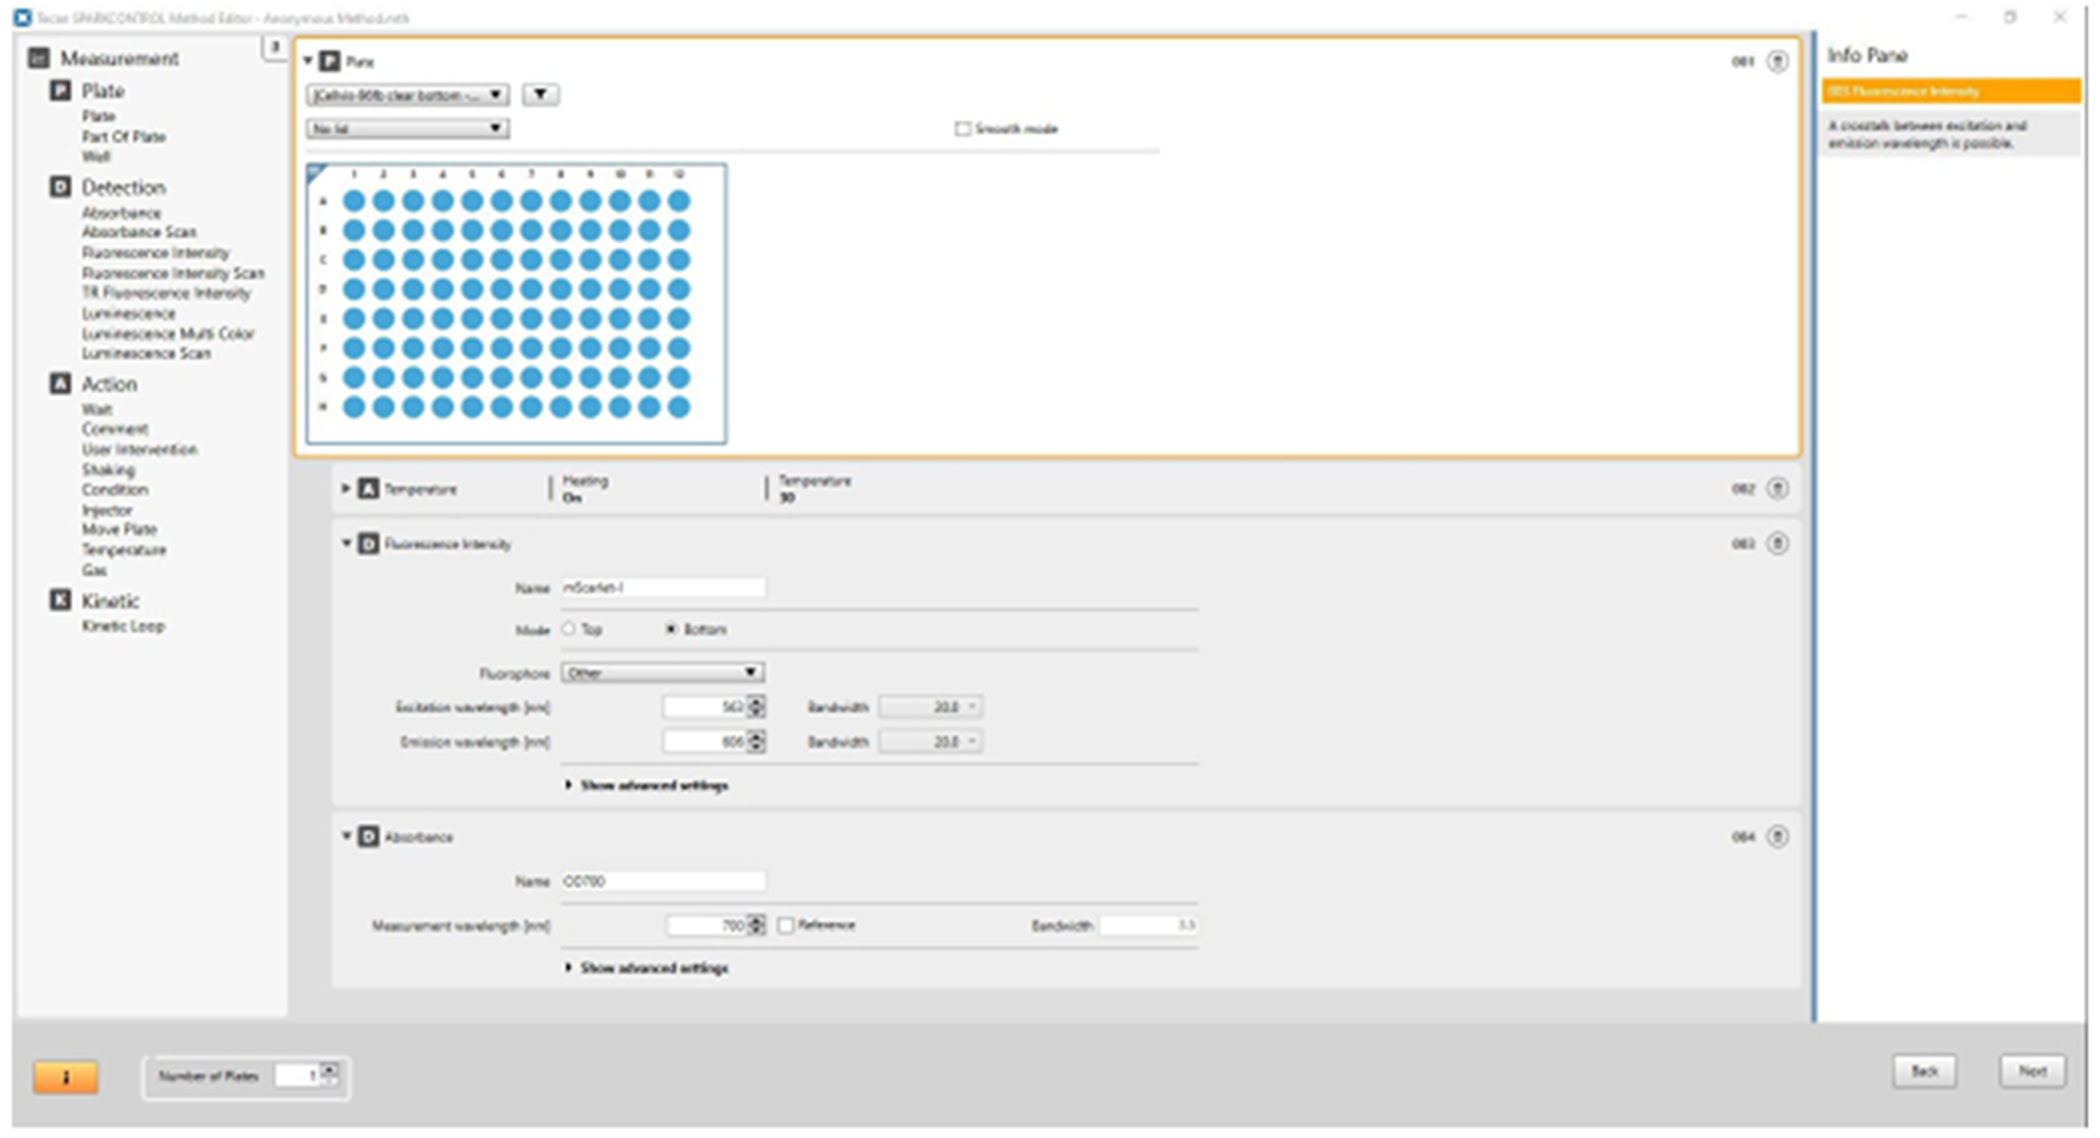Image resolution: width=2100 pixels, height=1138 pixels.
Task: Select the Top mode radio button
Action: click(x=569, y=629)
